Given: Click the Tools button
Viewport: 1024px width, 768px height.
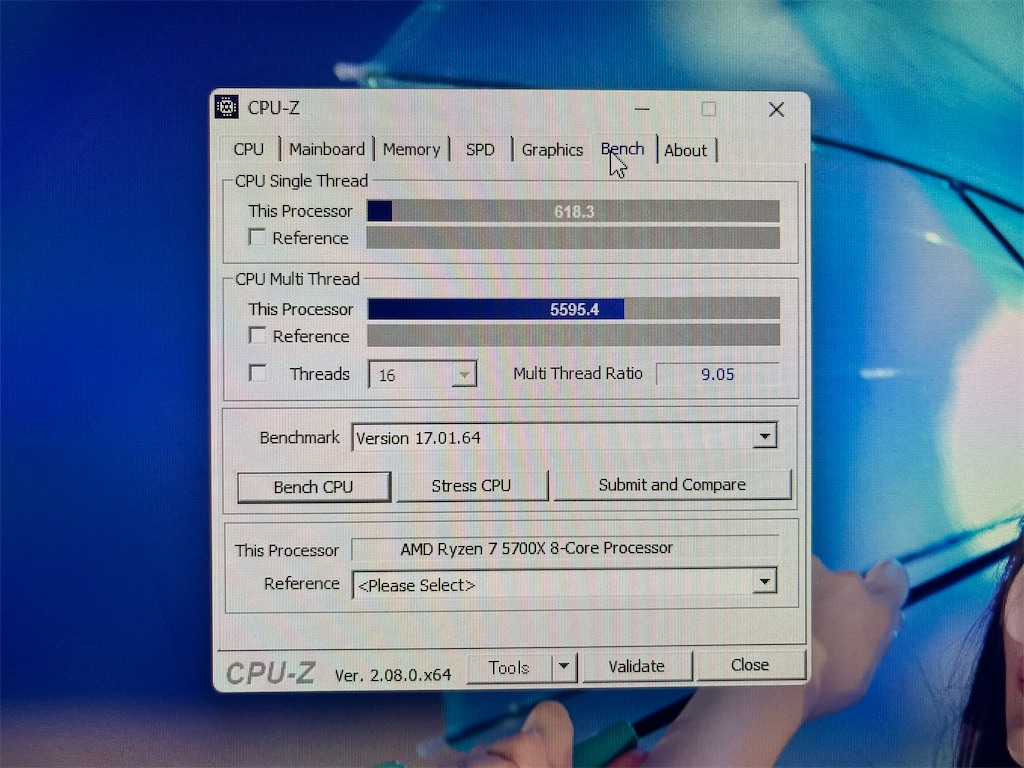Looking at the screenshot, I should 509,667.
